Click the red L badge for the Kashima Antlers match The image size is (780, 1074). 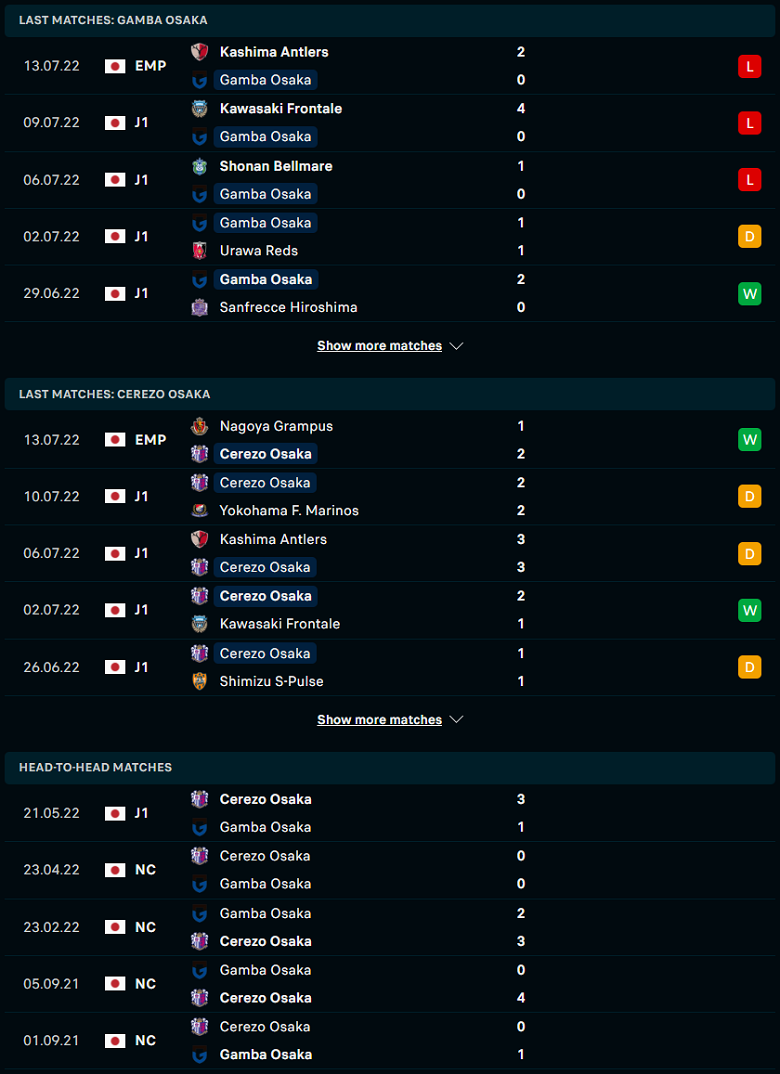click(749, 66)
